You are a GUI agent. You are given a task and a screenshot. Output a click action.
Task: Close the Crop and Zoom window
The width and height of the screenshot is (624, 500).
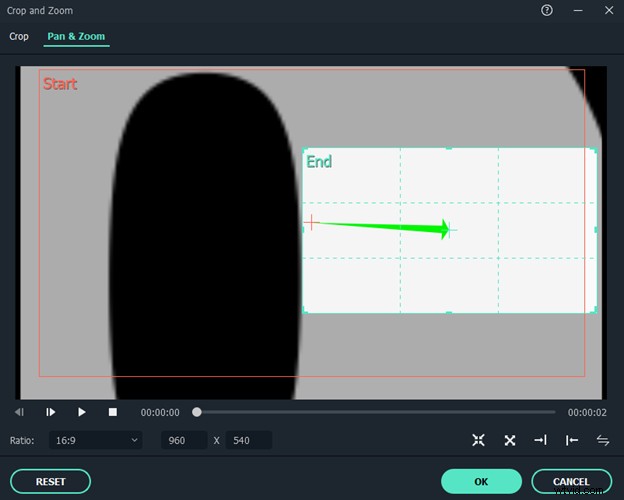click(x=609, y=10)
